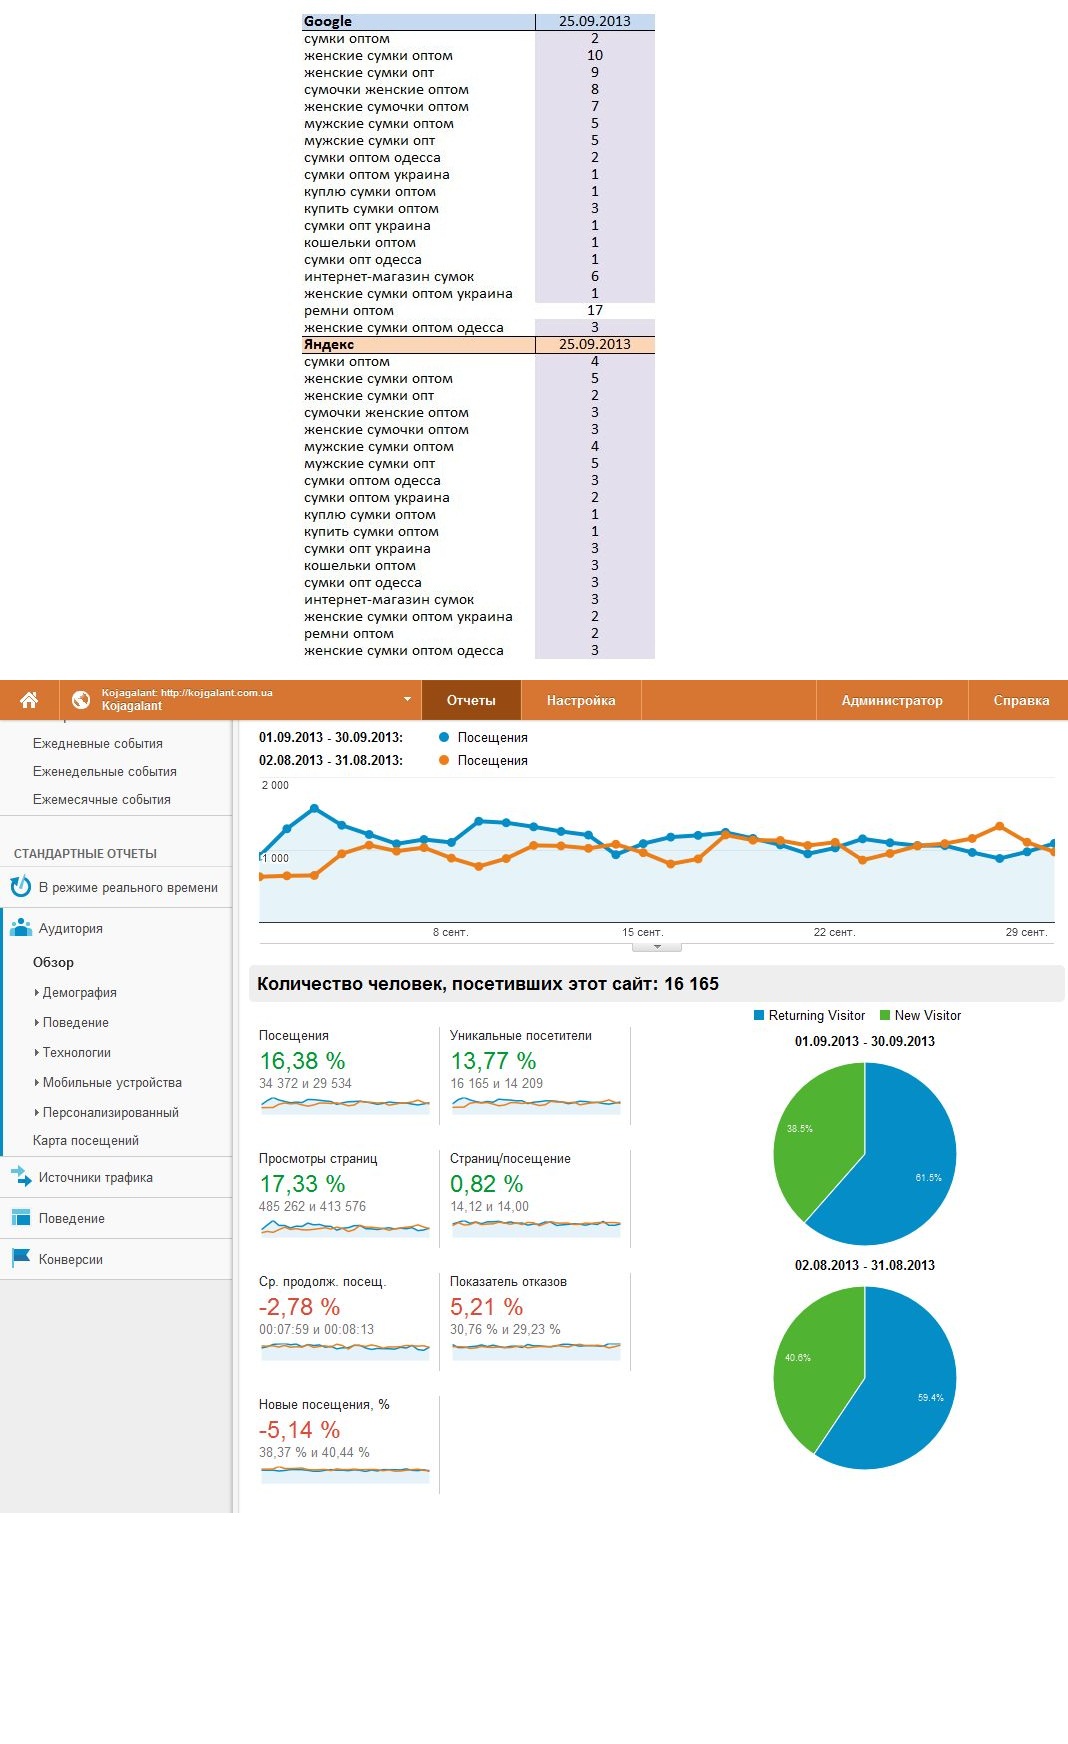Open Еженедельные события in sidebar
Viewport: 1068px width, 1744px height.
click(105, 771)
